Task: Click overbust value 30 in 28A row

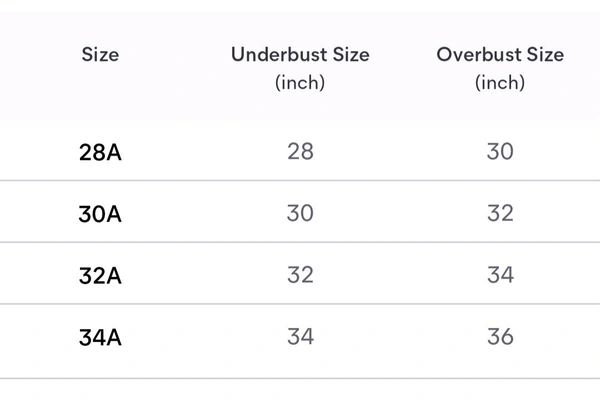Action: (x=500, y=151)
